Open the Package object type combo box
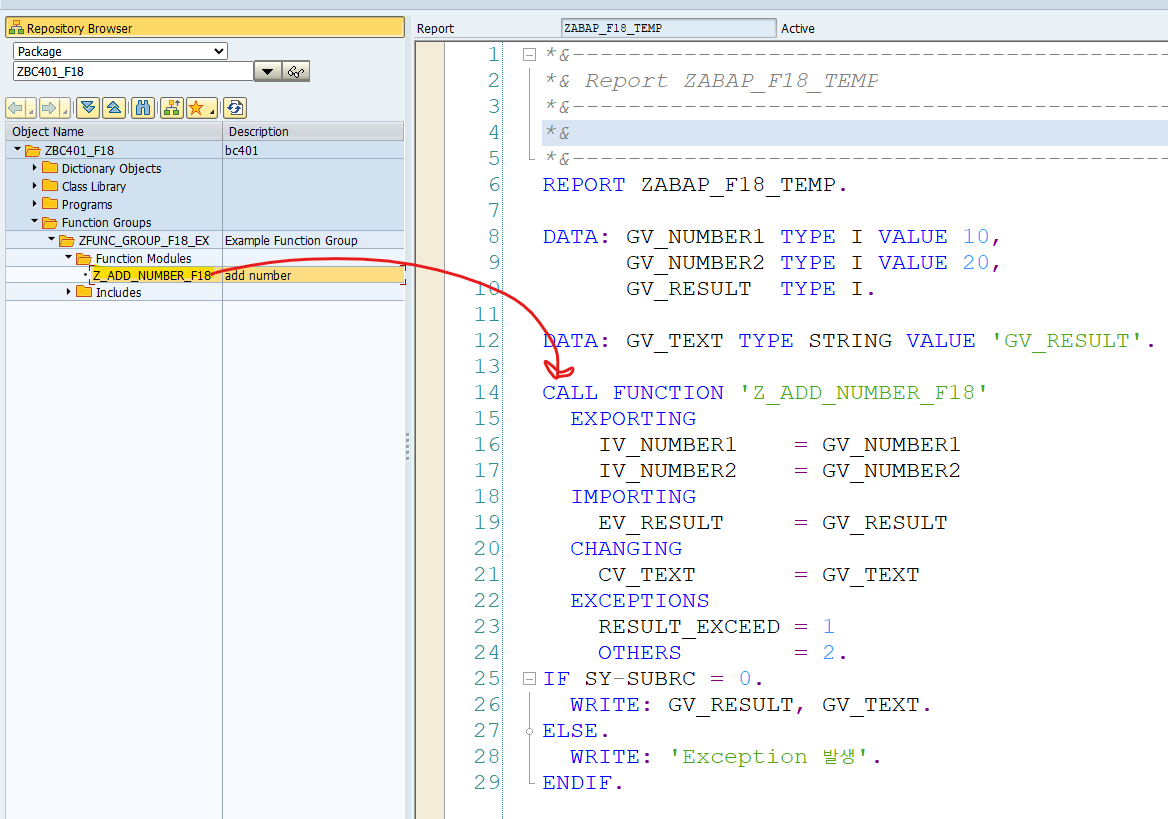 click(x=120, y=51)
